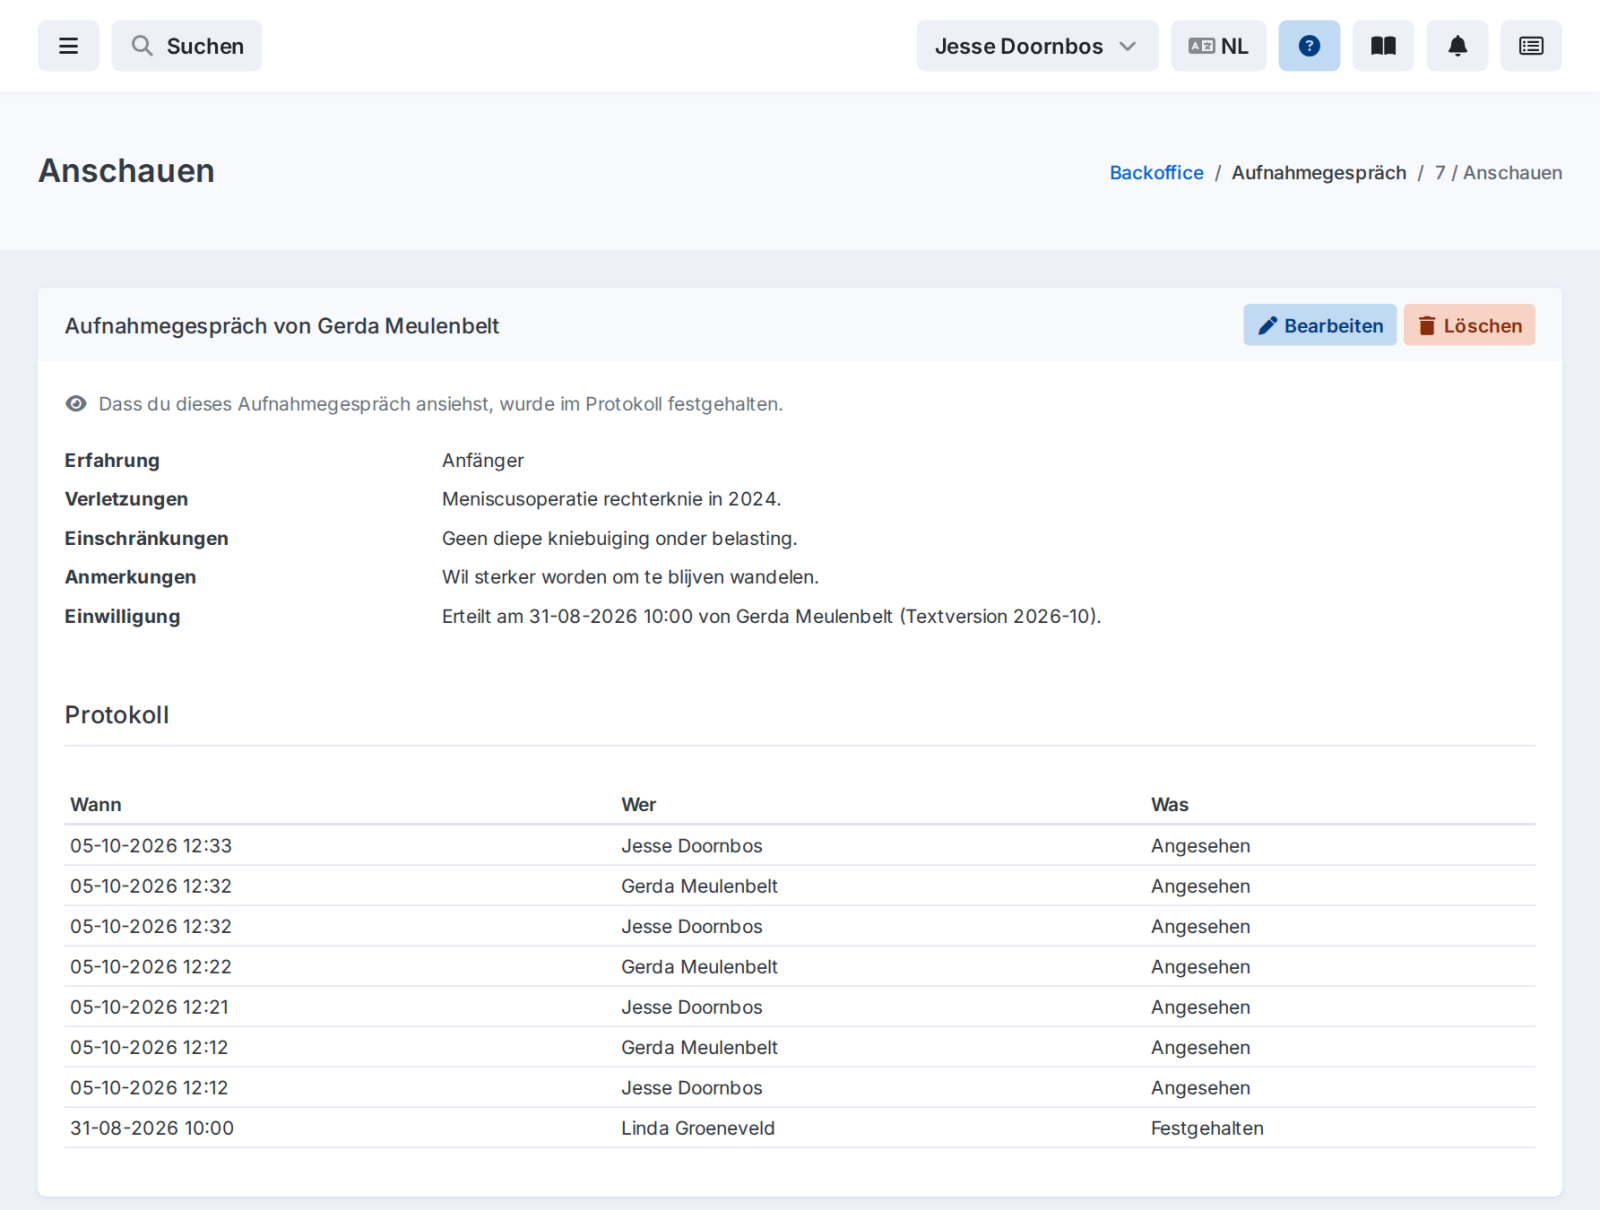Viewport: 1600px width, 1210px height.
Task: Select the 7 / Anschauen breadcrumb entry
Action: pyautogui.click(x=1498, y=173)
